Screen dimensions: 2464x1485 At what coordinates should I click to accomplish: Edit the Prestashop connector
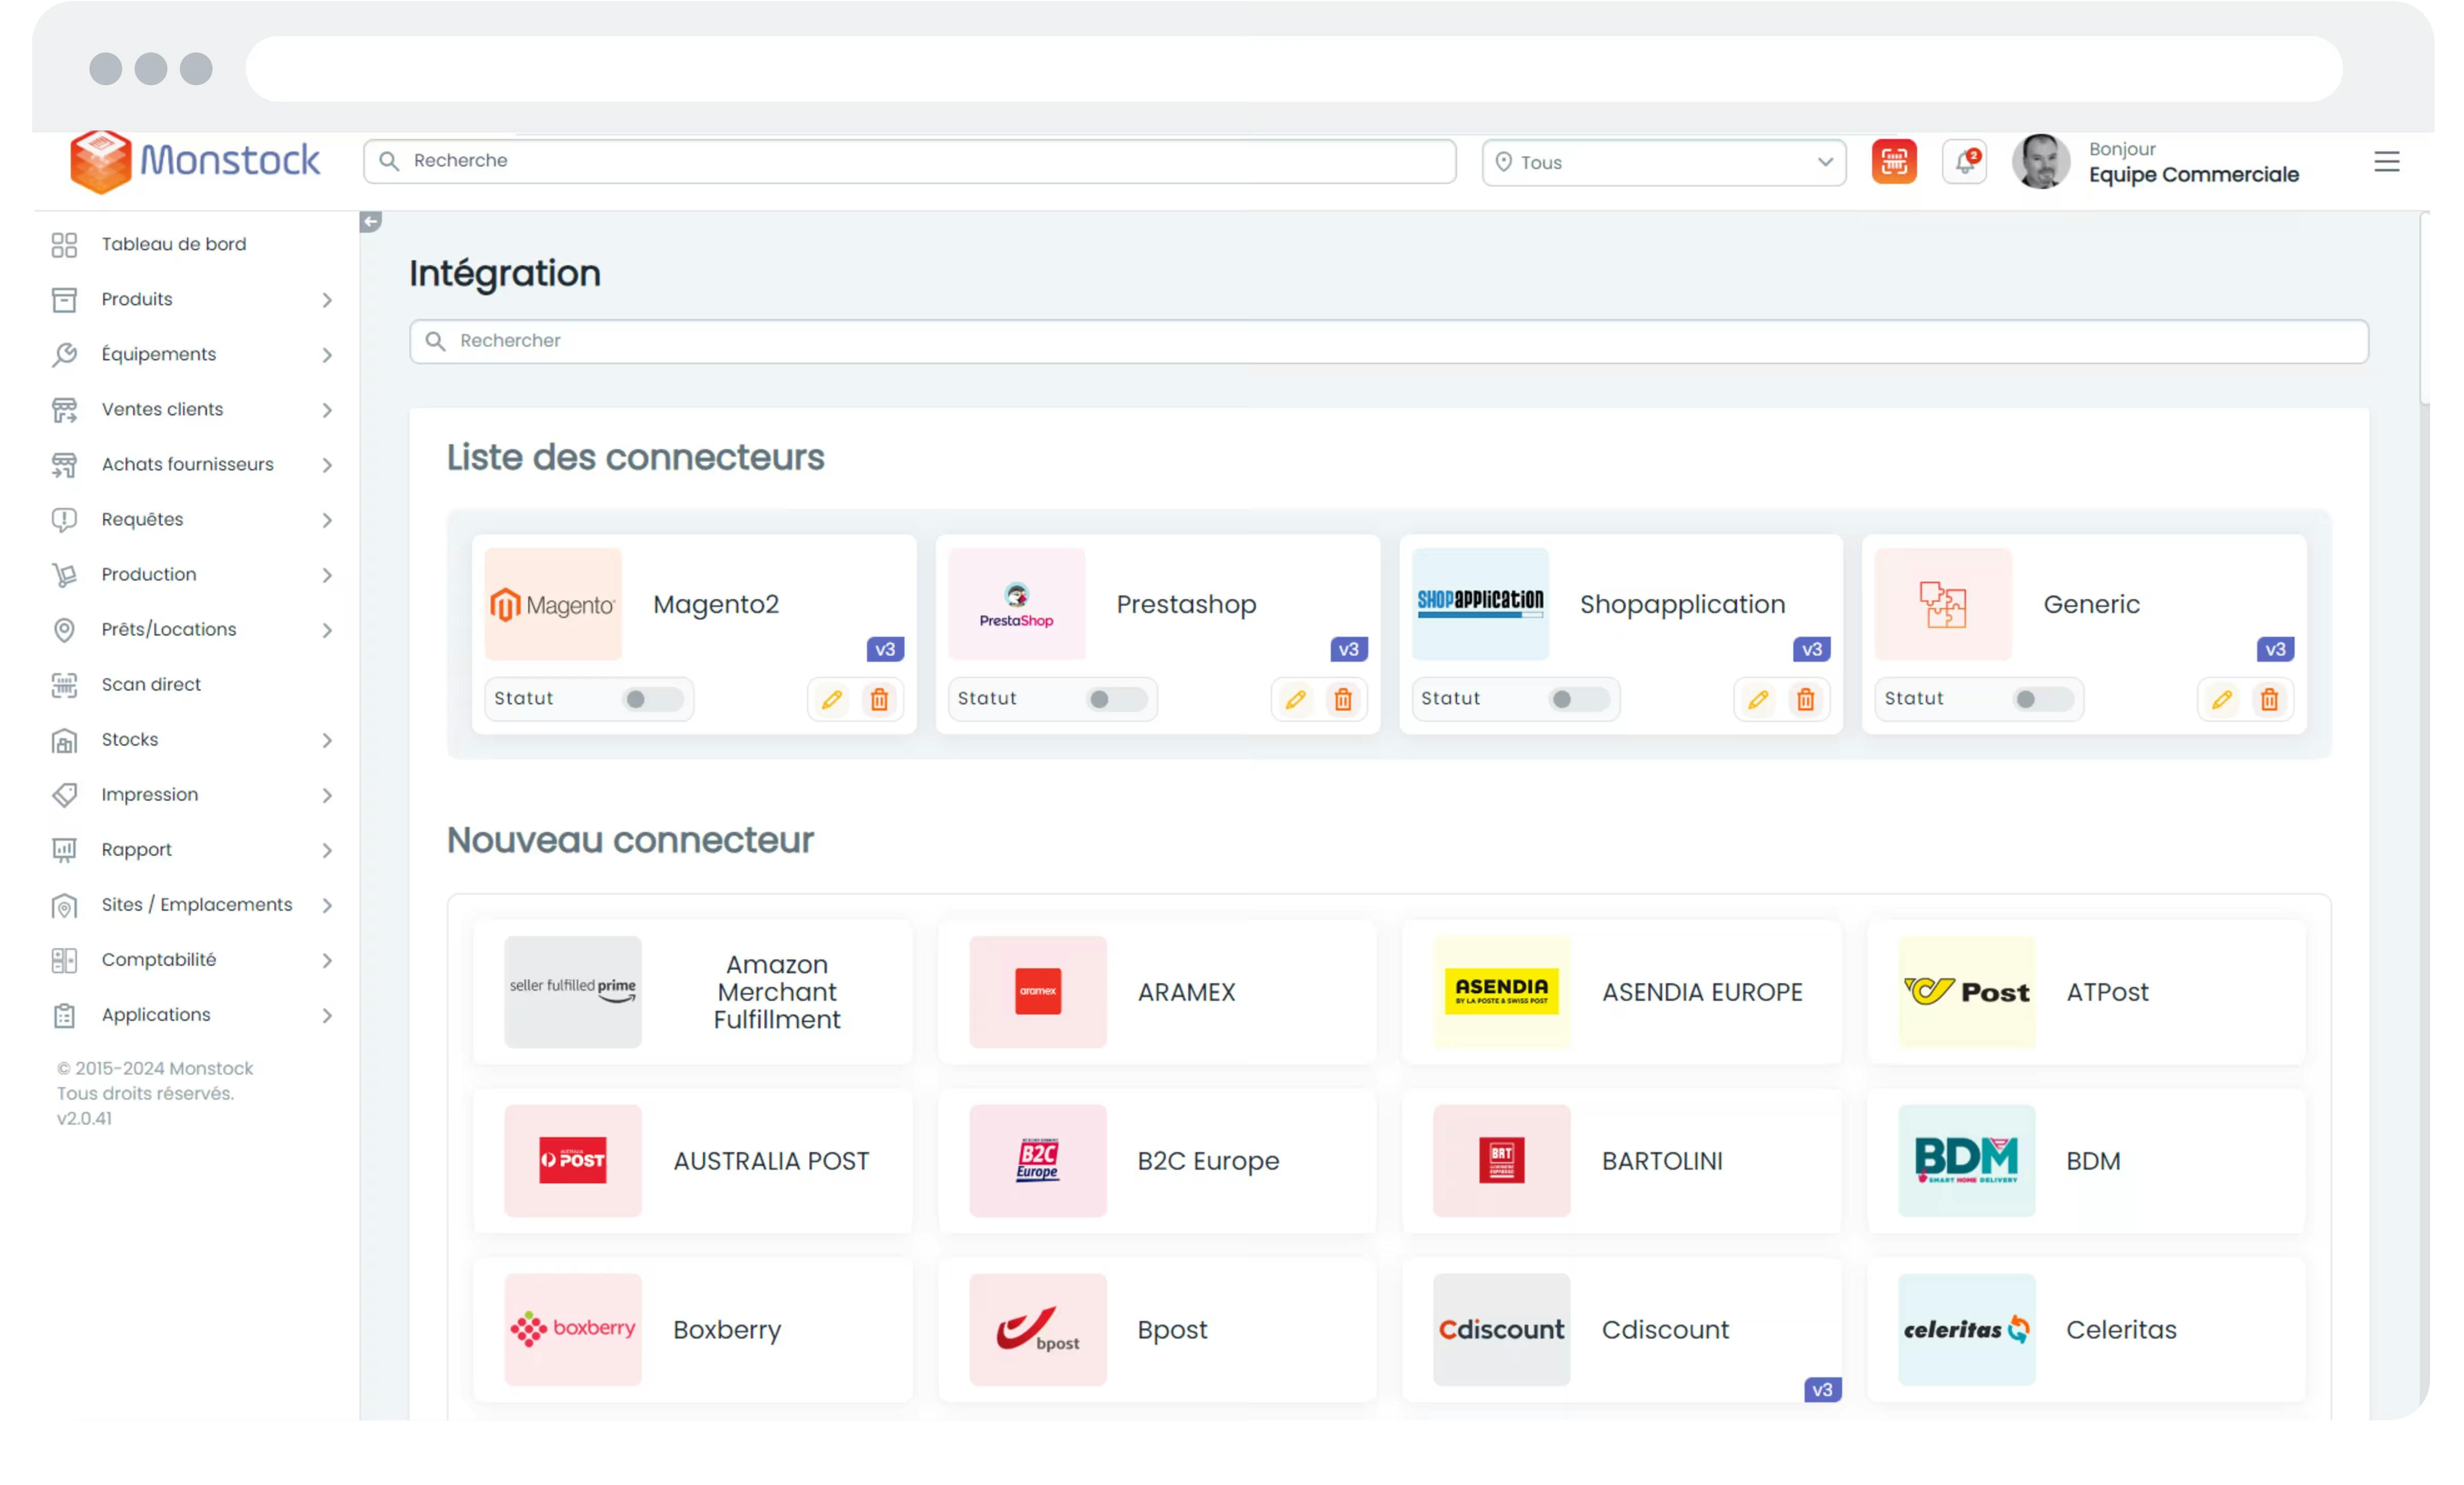pyautogui.click(x=1295, y=699)
